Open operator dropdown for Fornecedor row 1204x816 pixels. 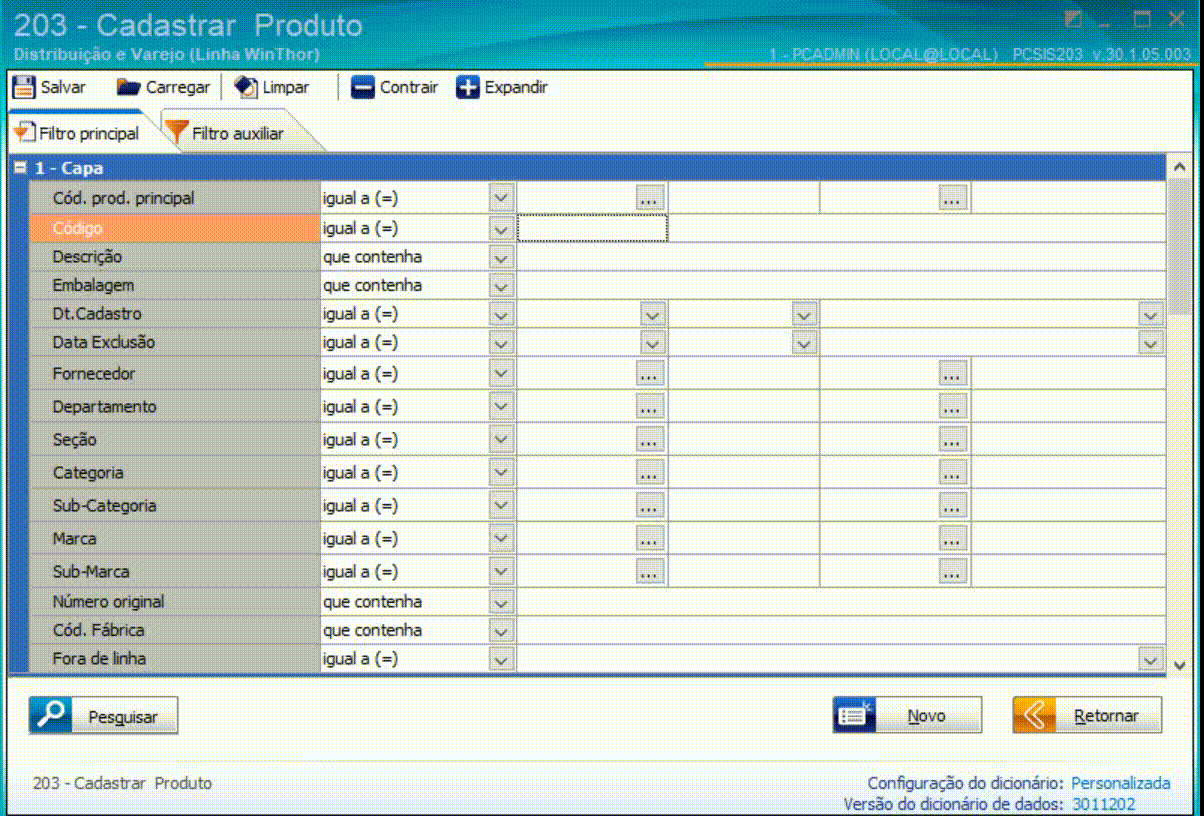pyautogui.click(x=501, y=374)
